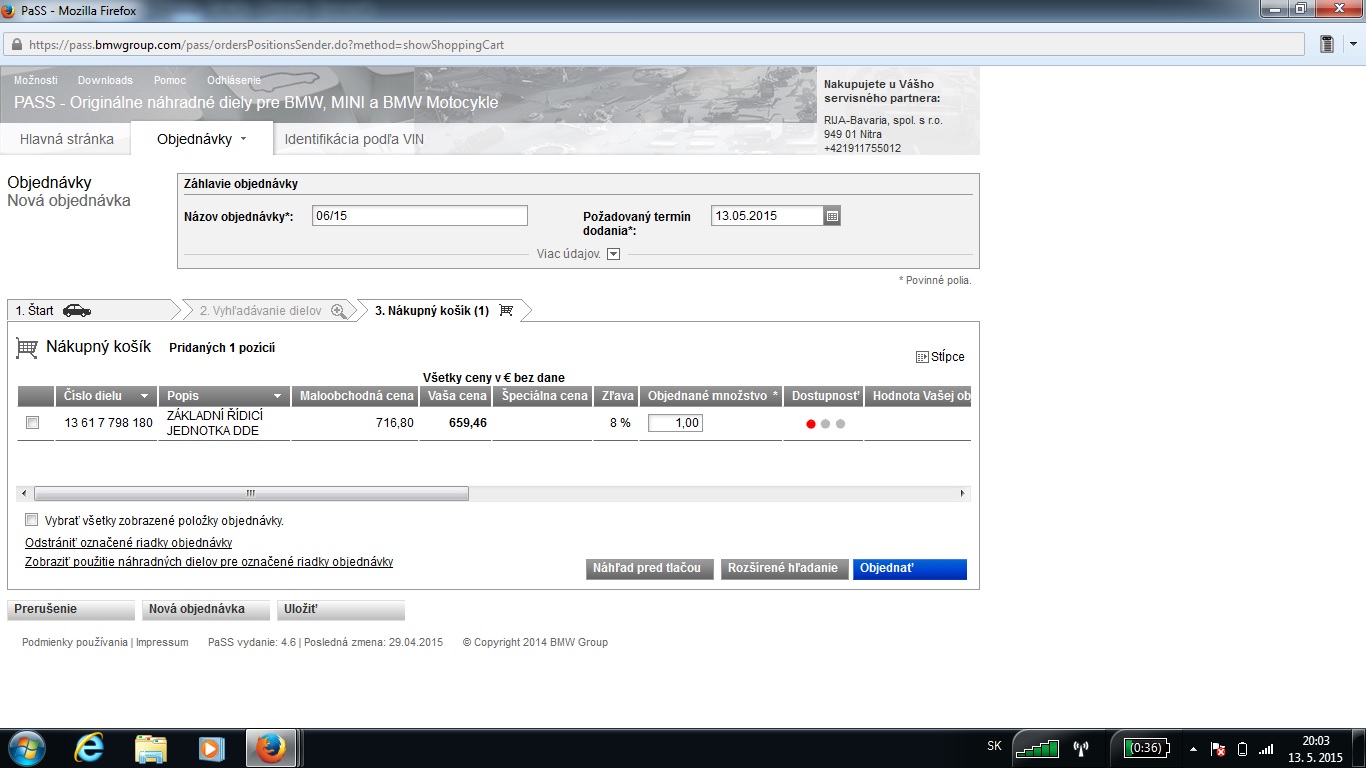Click the blue Objednať button

click(910, 568)
